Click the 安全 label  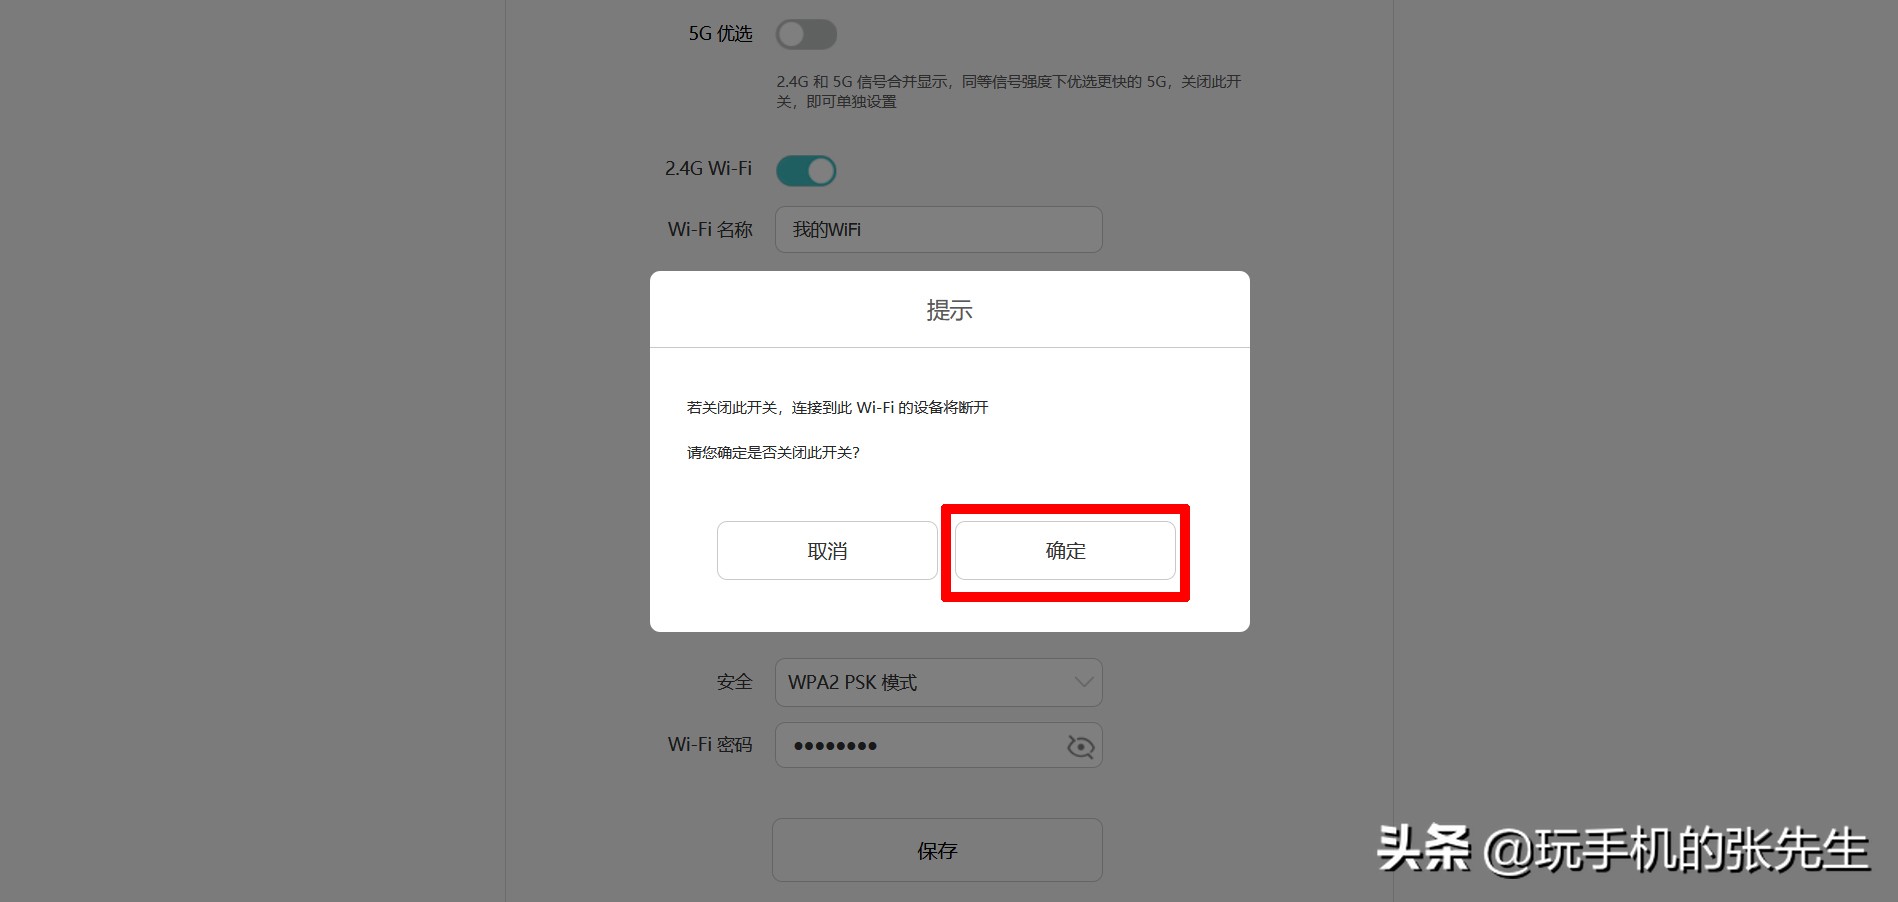(x=734, y=682)
